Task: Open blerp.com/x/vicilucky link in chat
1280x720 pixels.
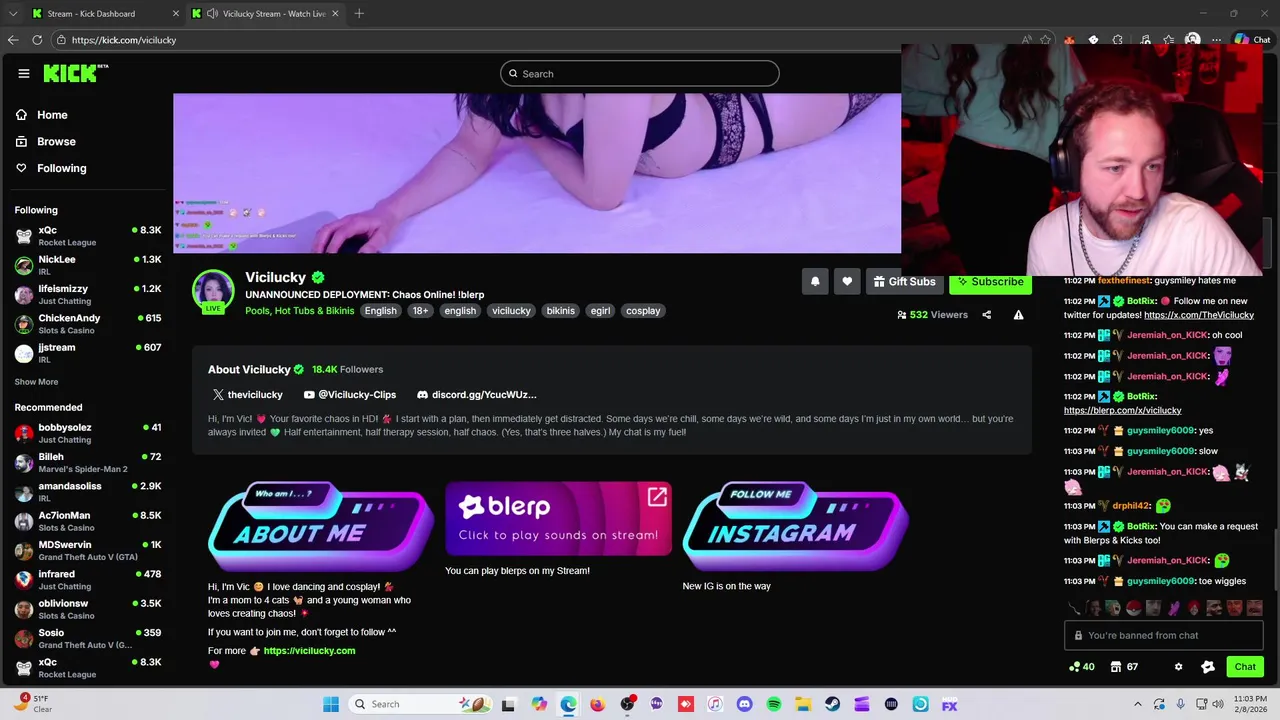Action: (1122, 410)
